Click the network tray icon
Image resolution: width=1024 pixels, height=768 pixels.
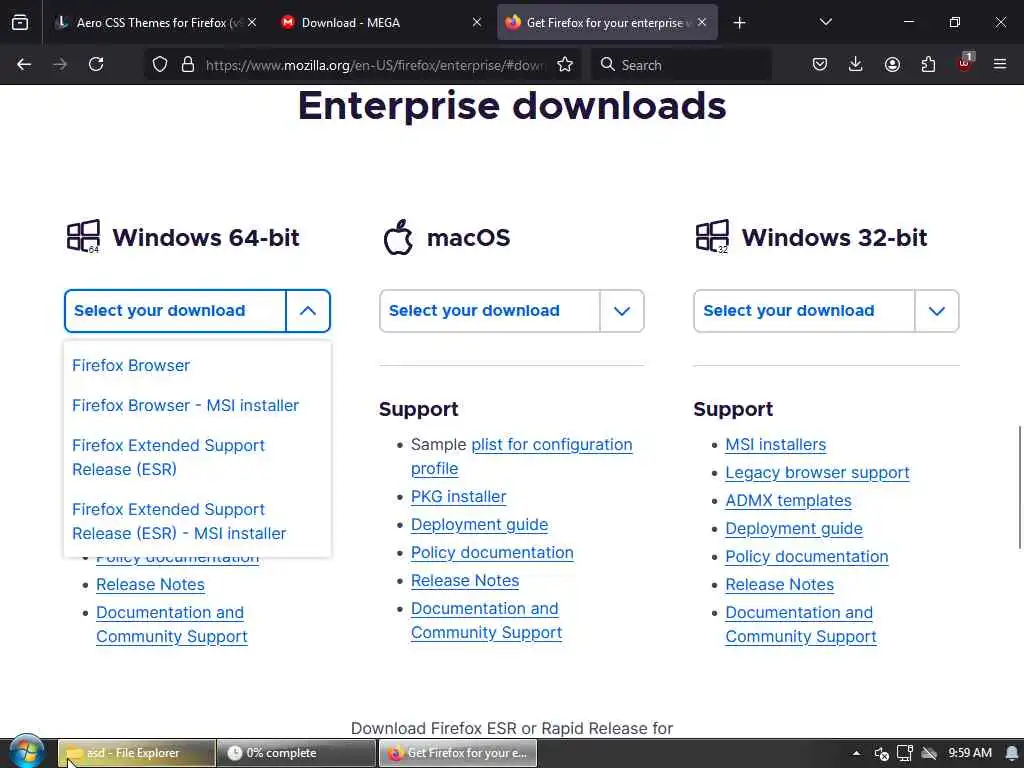904,754
